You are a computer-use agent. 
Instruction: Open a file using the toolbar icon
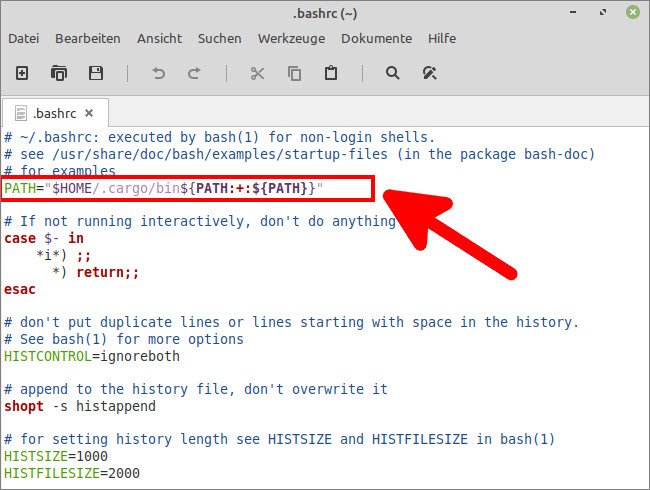pos(59,73)
